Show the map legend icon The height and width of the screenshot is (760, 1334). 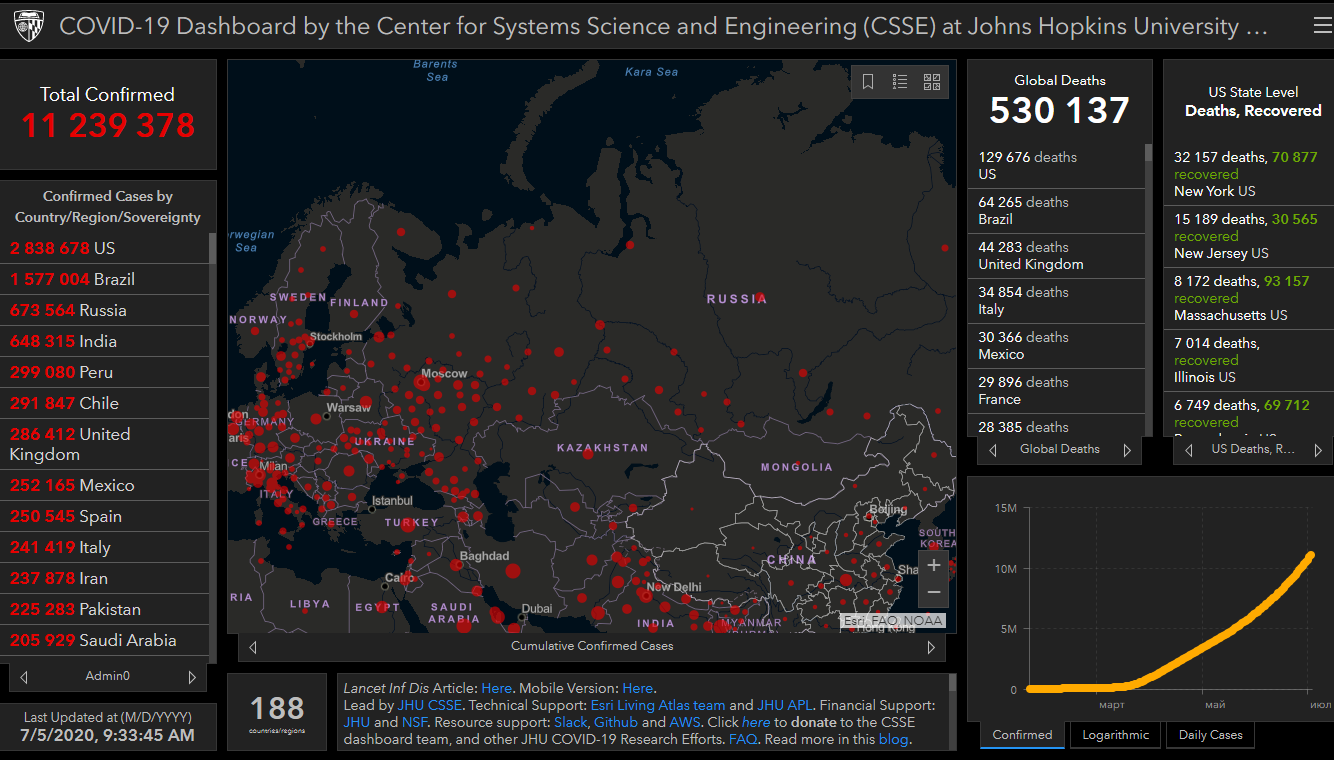[x=900, y=82]
